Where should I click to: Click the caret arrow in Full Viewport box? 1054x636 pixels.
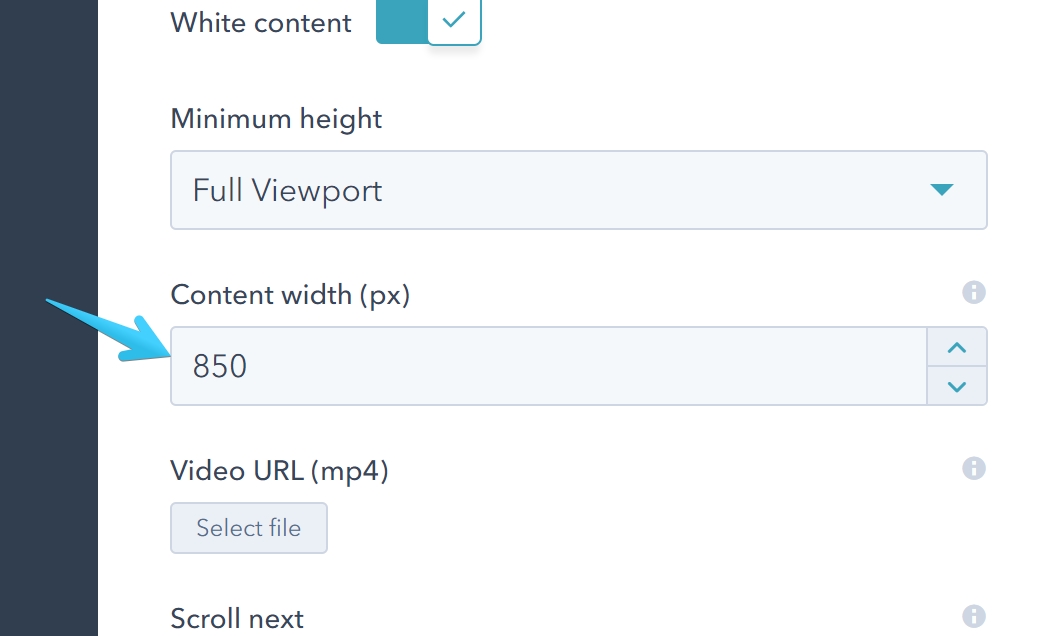941,190
